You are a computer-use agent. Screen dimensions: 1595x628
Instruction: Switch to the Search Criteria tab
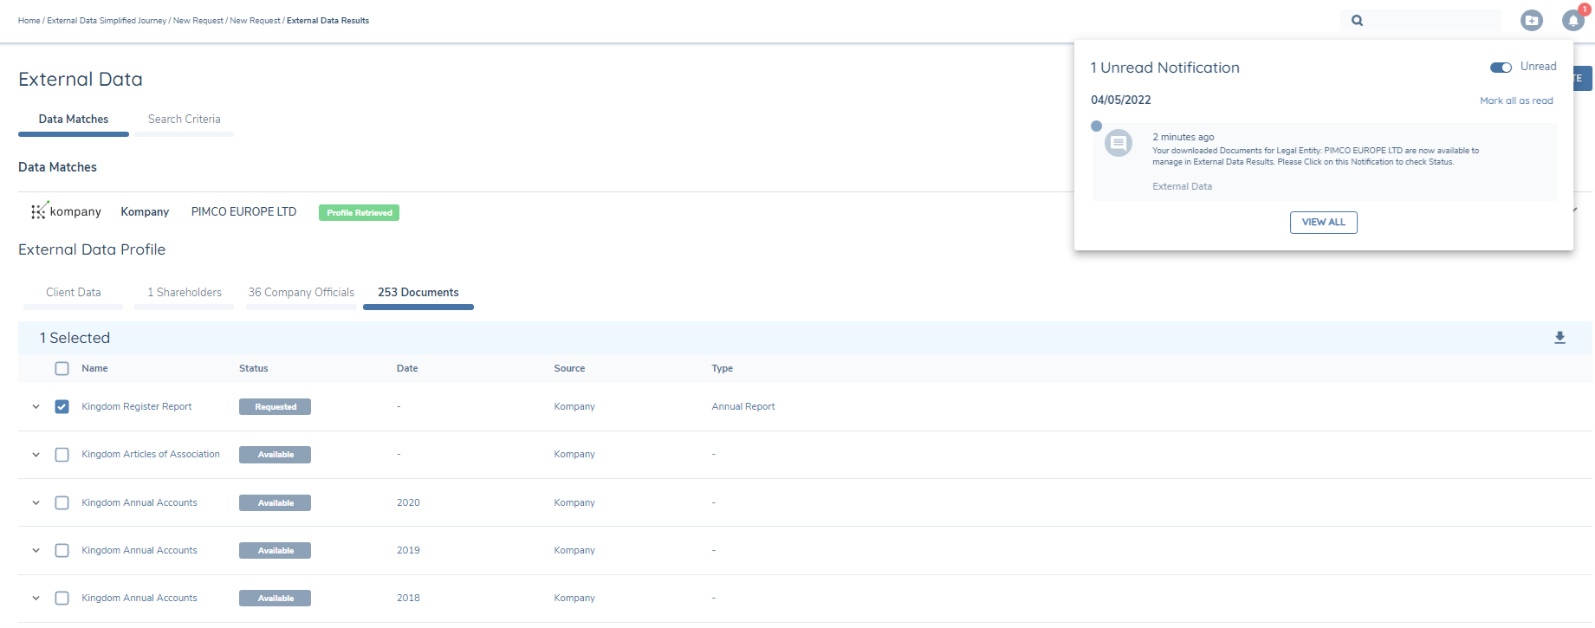(x=184, y=119)
